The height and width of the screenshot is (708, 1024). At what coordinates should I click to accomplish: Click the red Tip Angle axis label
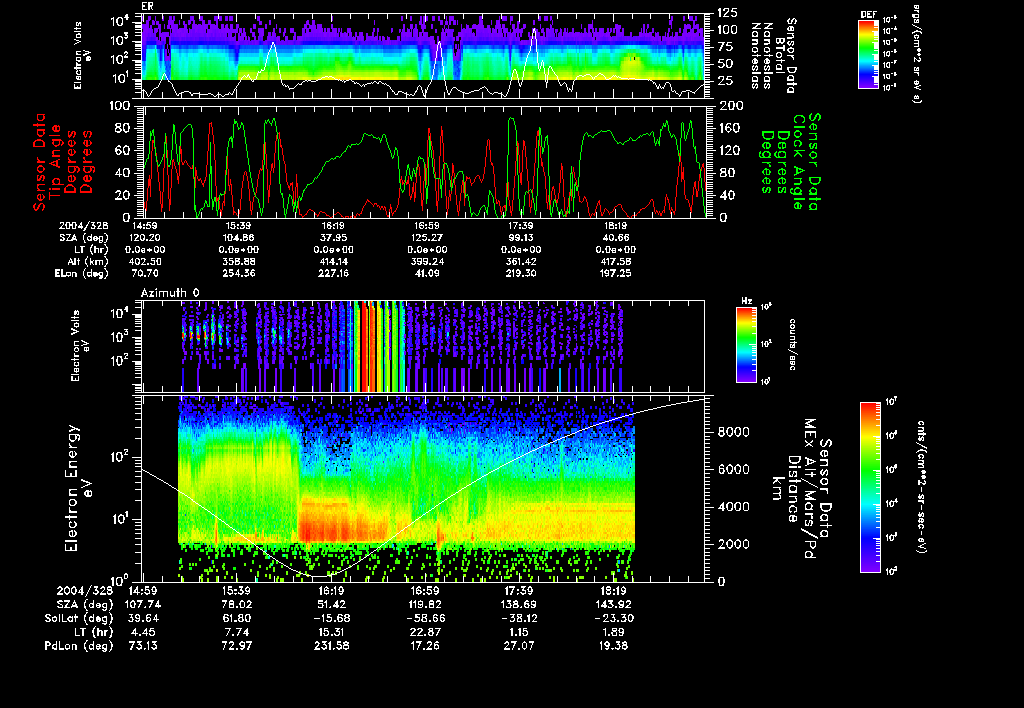click(x=63, y=162)
